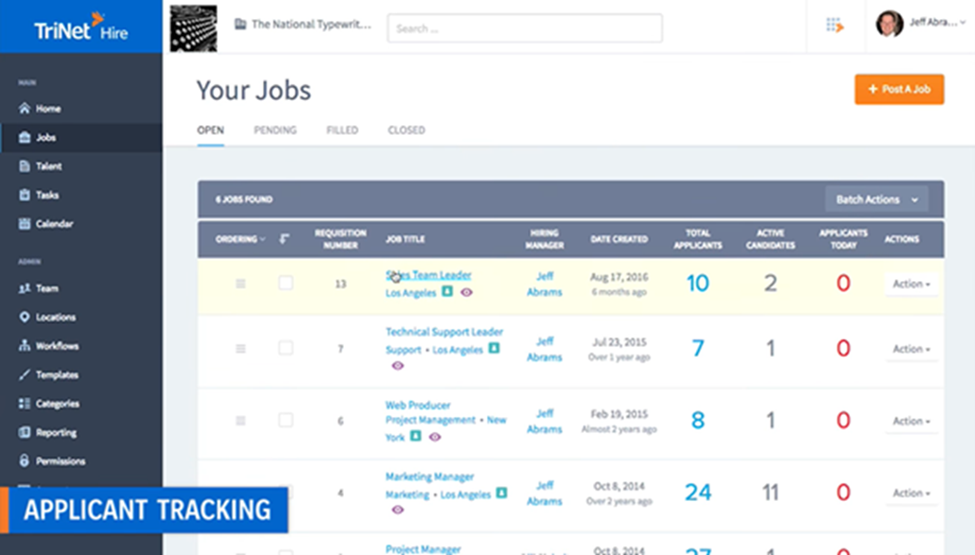Grab drag handle for Technical Support Leader row
Viewport: 975px width, 555px height.
point(241,349)
